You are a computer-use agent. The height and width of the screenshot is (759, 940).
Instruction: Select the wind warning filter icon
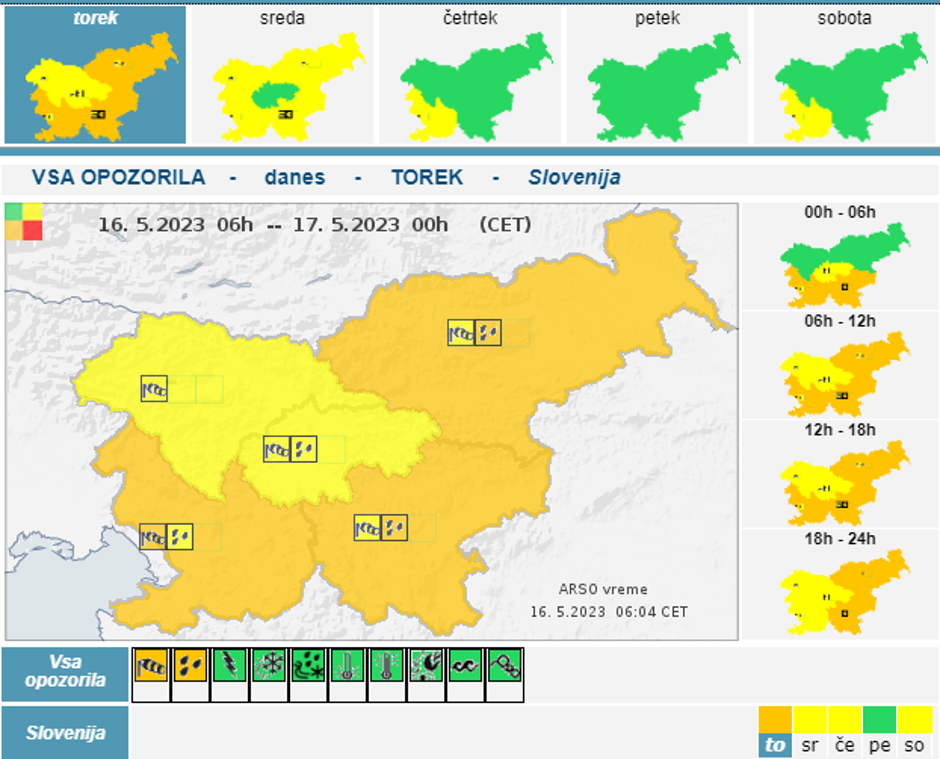coord(151,666)
